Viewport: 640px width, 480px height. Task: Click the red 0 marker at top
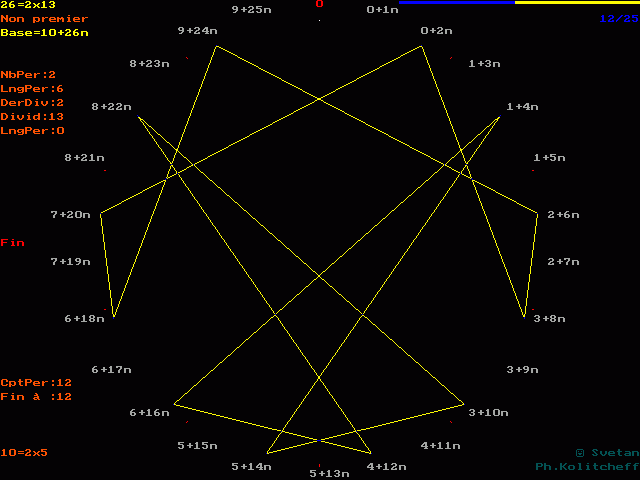pyautogui.click(x=320, y=4)
